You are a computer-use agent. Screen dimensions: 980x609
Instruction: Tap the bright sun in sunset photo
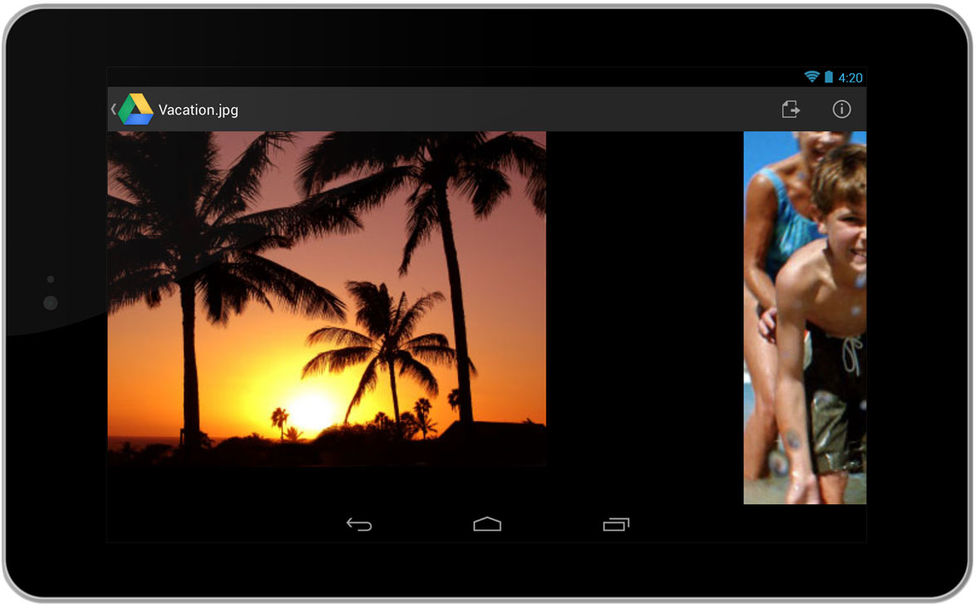click(311, 408)
